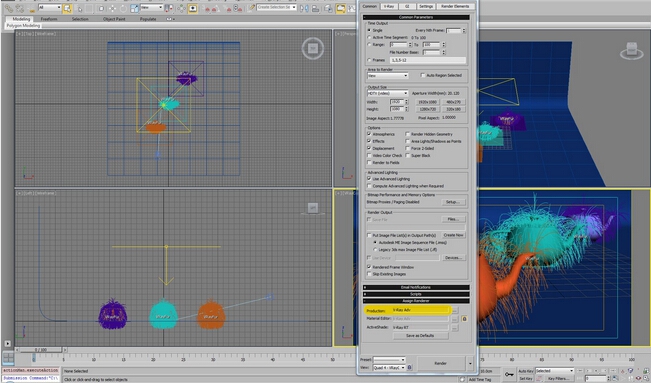Open the Create Selection Set dropdown
Screen dimensions: 651x383
point(277,7)
